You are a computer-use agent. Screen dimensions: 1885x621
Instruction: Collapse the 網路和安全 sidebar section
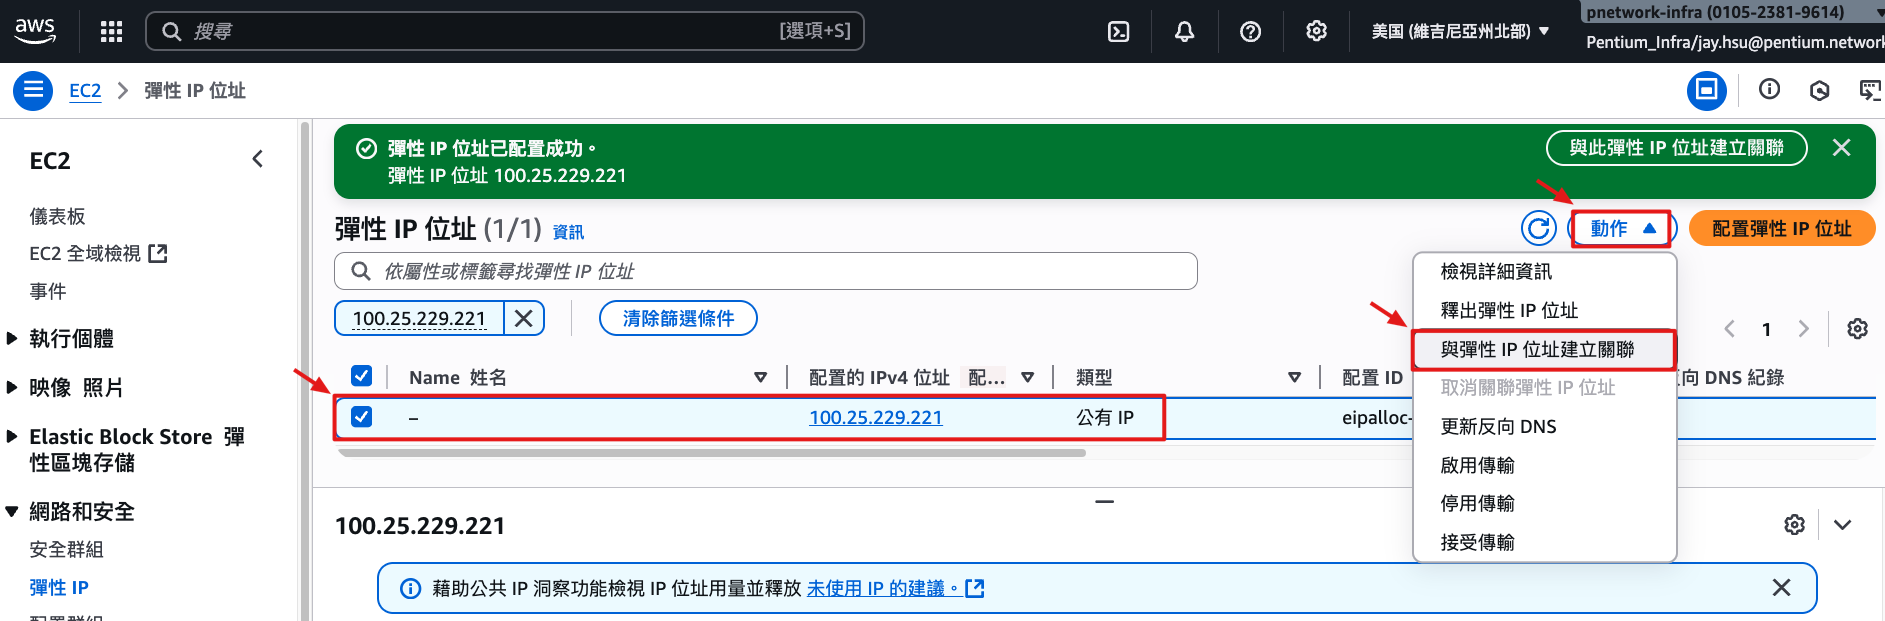[x=12, y=512]
